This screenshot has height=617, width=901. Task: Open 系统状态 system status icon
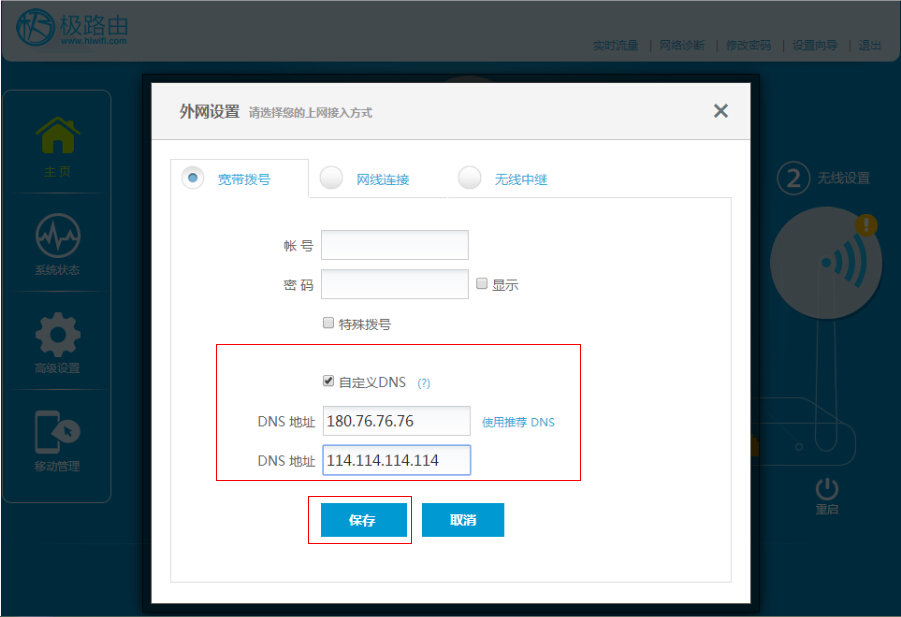(57, 236)
